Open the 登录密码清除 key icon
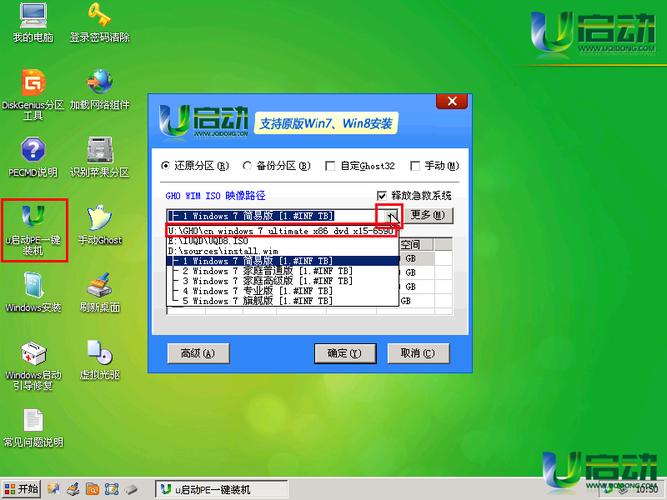The height and width of the screenshot is (500, 667). click(100, 22)
